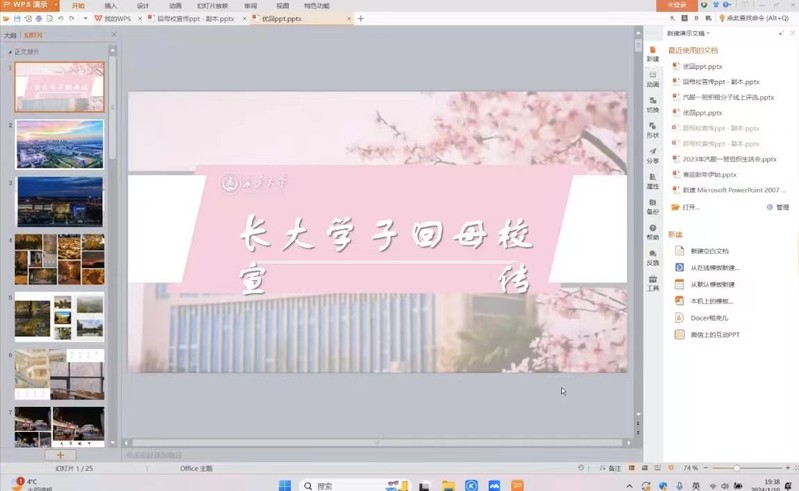Click the 分享 (Share) sidebar icon

click(x=652, y=155)
